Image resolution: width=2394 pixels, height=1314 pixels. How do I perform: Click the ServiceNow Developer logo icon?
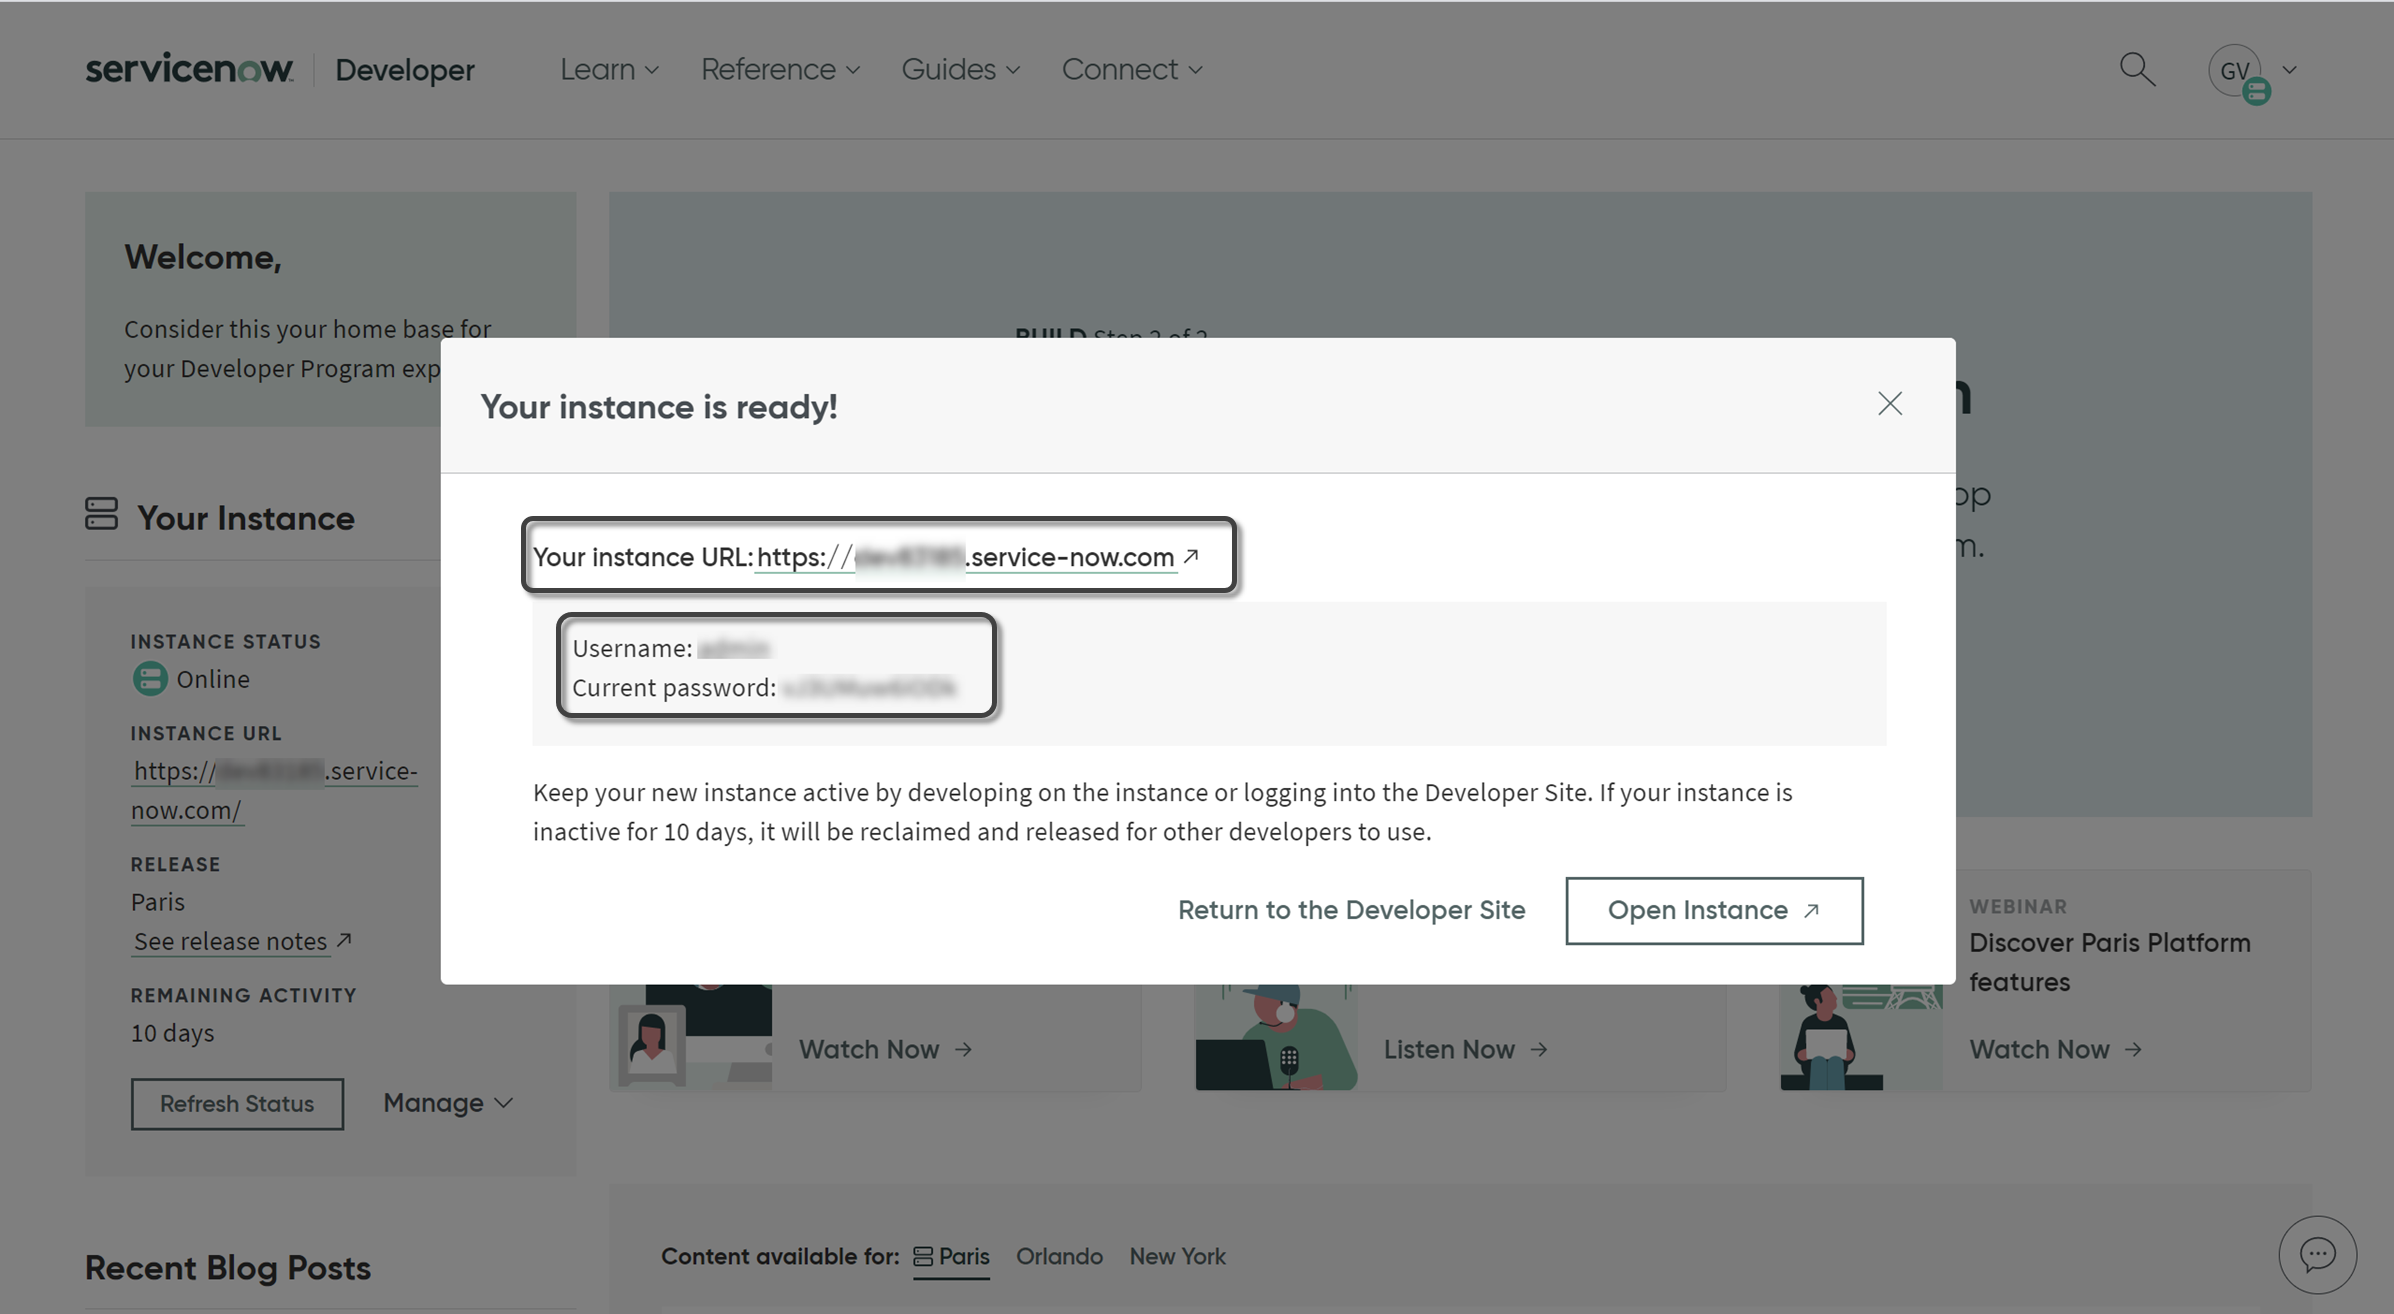tap(189, 68)
